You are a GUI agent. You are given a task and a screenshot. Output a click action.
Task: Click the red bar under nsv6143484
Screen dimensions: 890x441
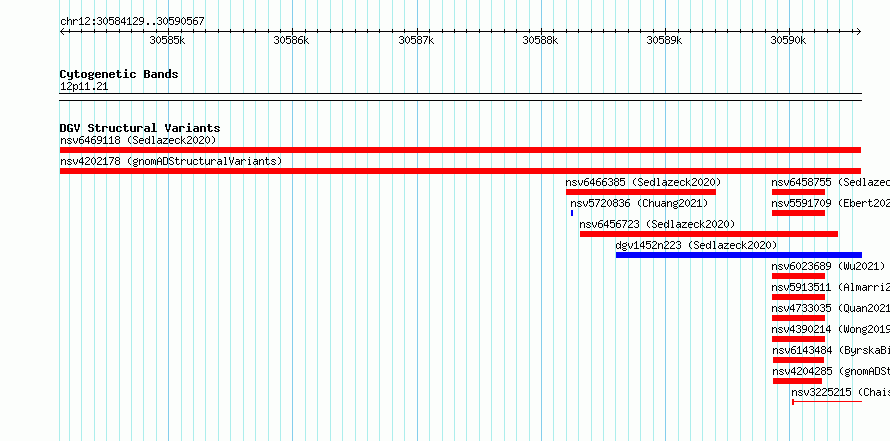(798, 360)
